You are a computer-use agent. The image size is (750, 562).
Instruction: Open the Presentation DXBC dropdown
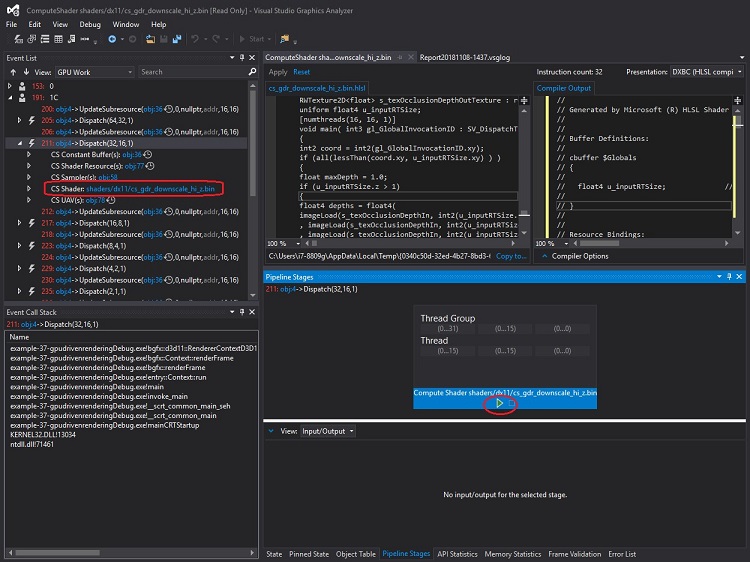click(704, 72)
